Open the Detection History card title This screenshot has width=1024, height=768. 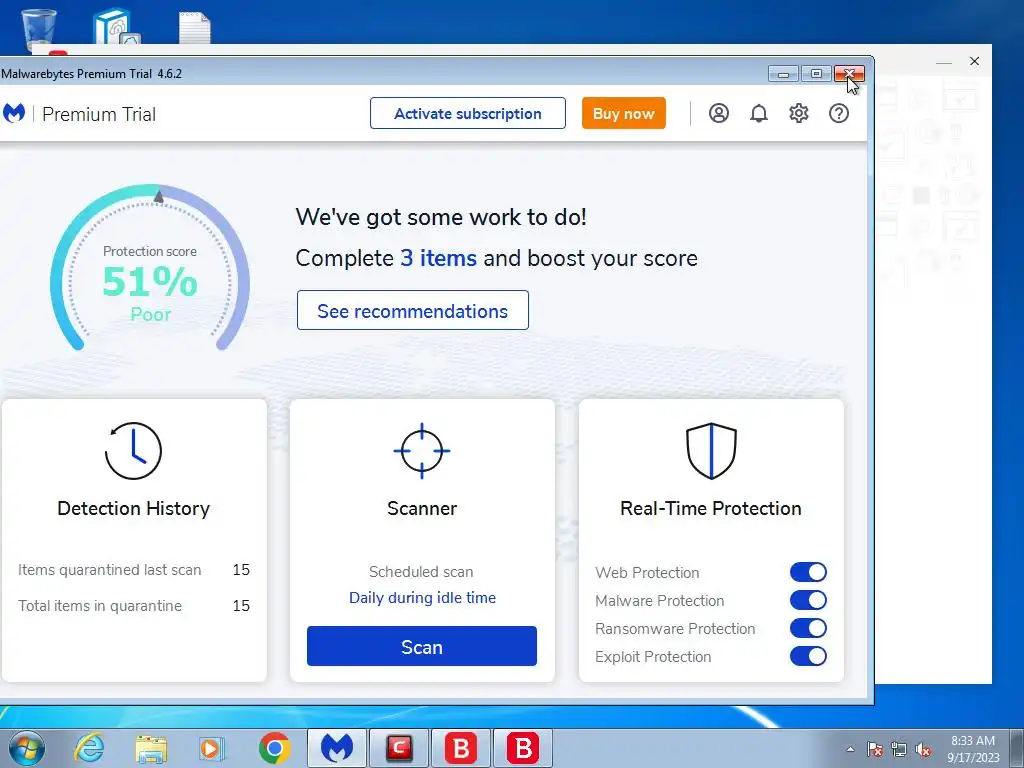pyautogui.click(x=133, y=508)
